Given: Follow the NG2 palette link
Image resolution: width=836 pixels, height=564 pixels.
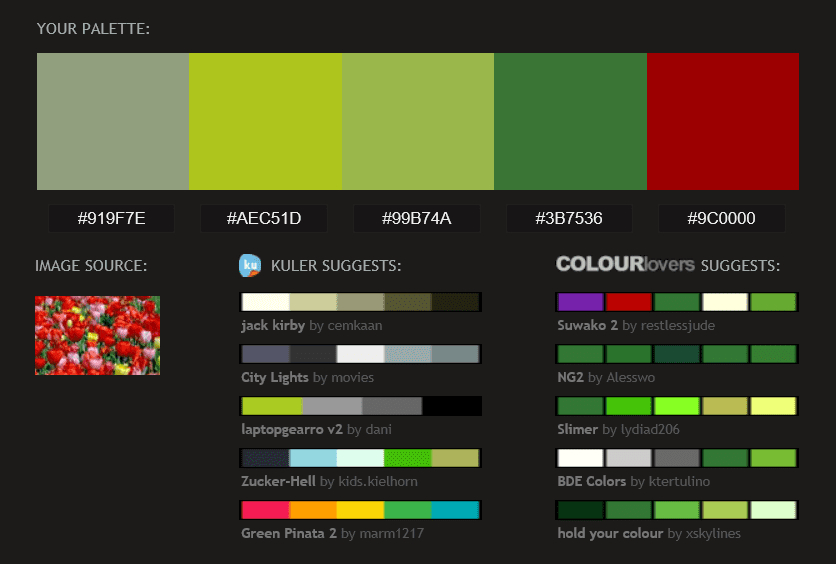Looking at the screenshot, I should tap(570, 377).
